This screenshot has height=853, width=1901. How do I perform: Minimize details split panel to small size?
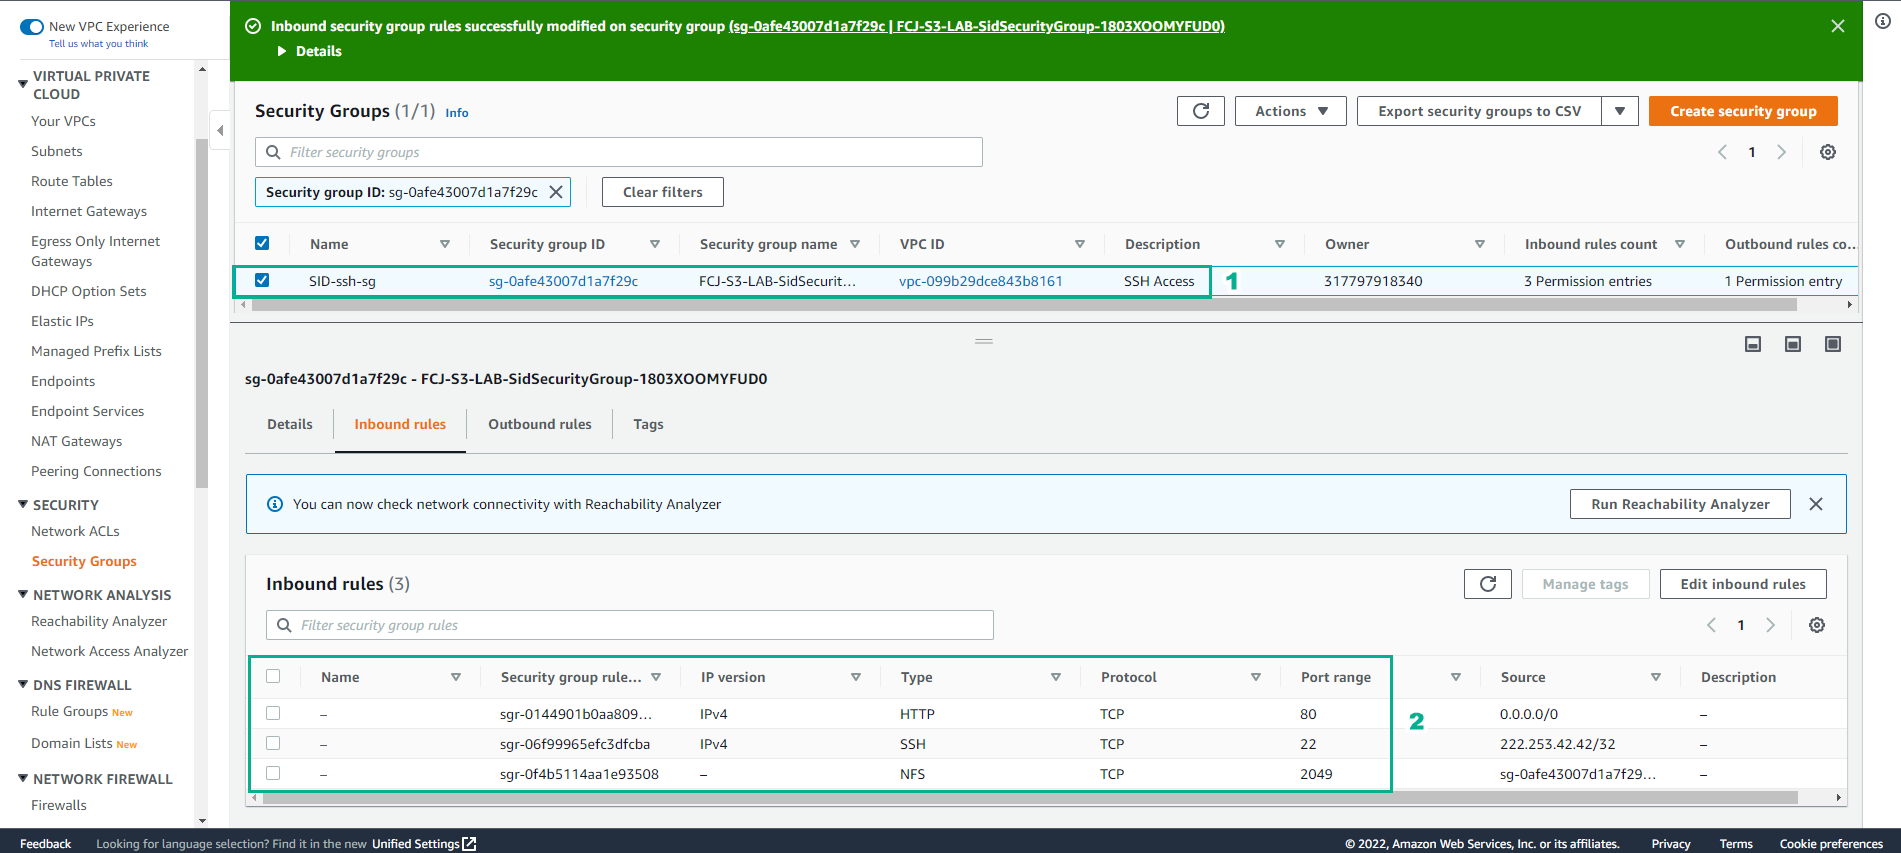pyautogui.click(x=1753, y=344)
